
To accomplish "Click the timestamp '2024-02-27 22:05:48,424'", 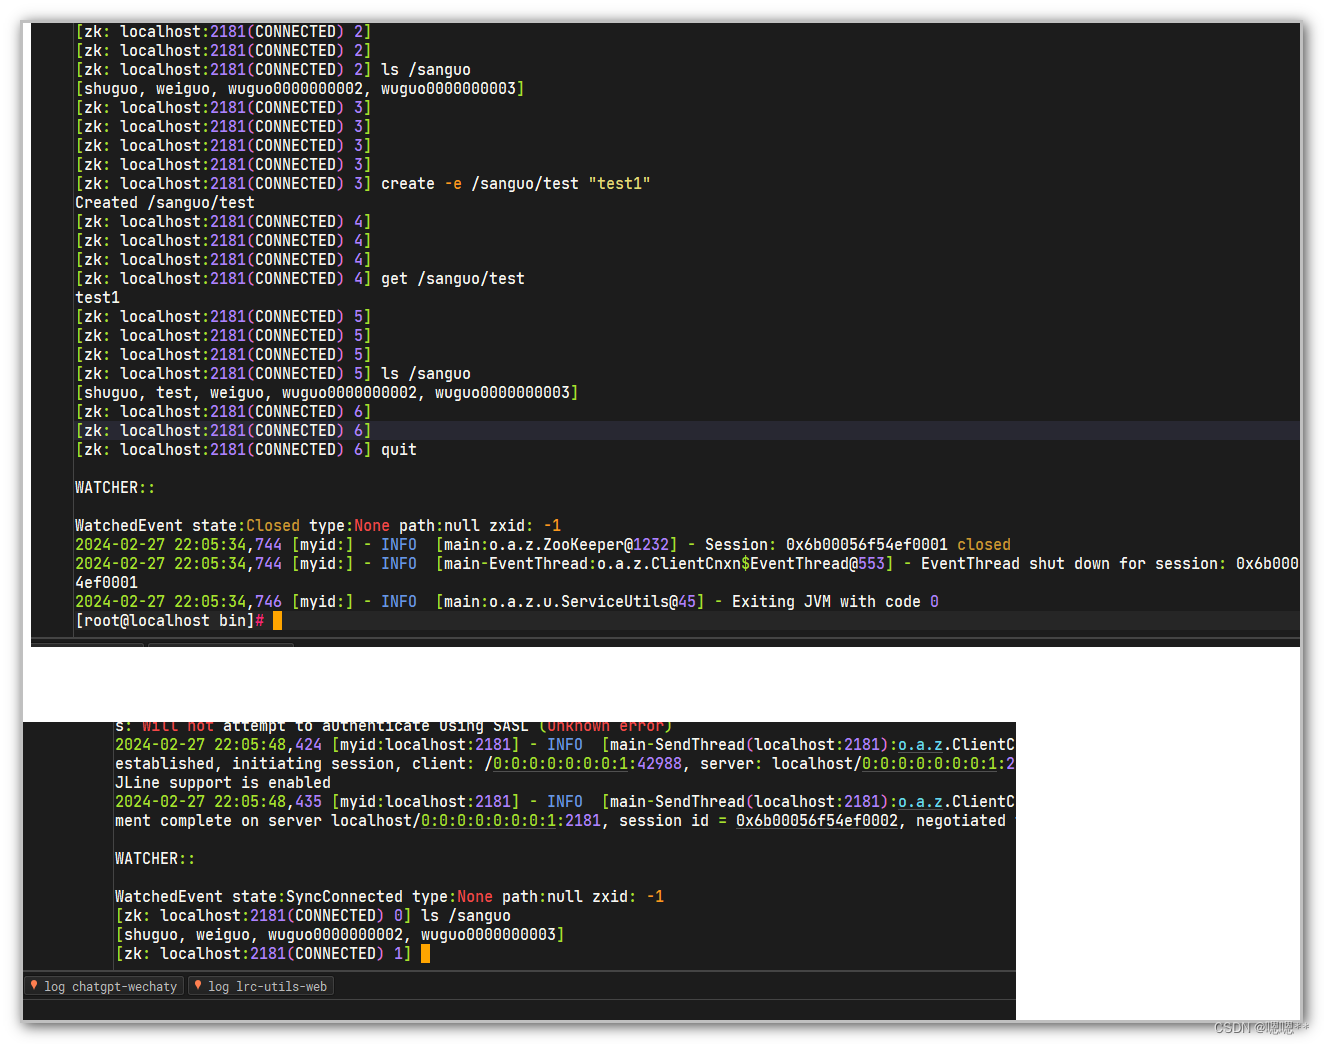I will [x=218, y=745].
